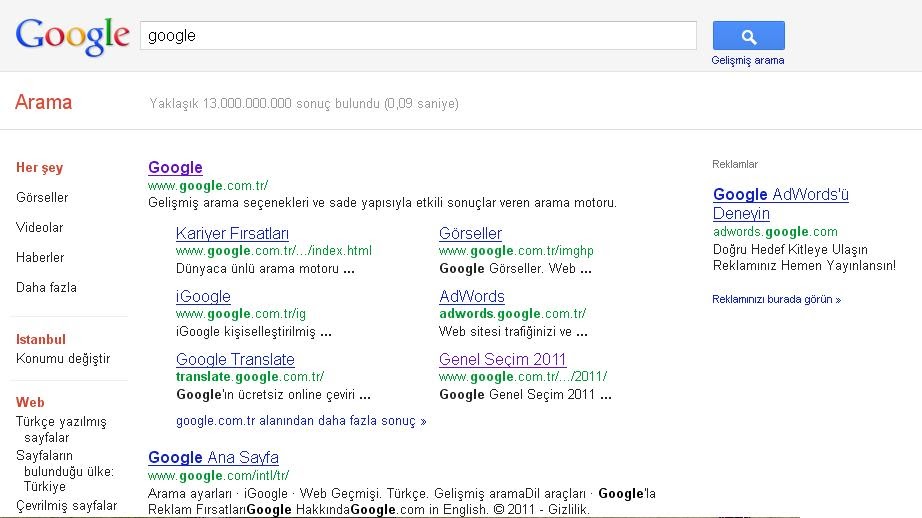The image size is (922, 518).
Task: Click Konumu değiştir link
Action: [63, 359]
